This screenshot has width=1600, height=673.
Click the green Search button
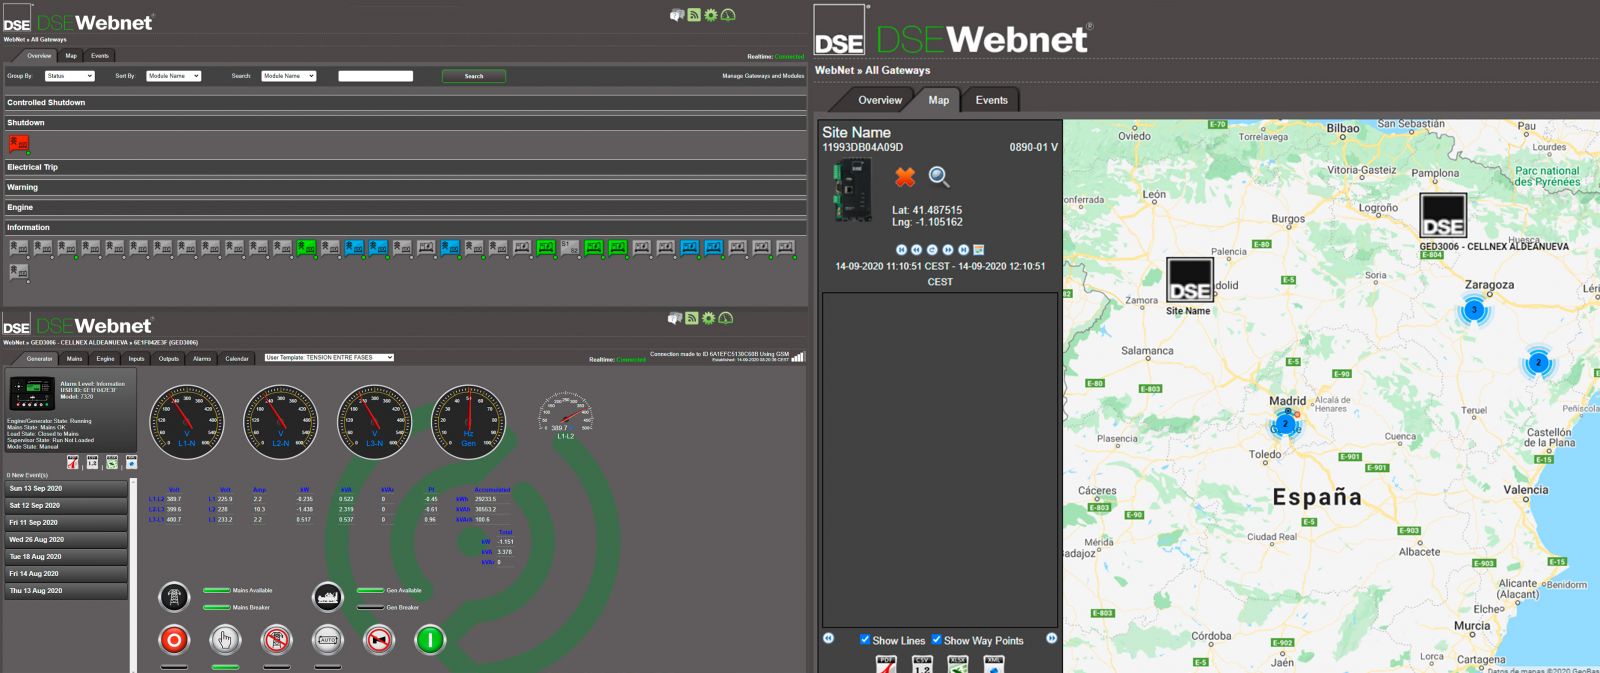[474, 76]
